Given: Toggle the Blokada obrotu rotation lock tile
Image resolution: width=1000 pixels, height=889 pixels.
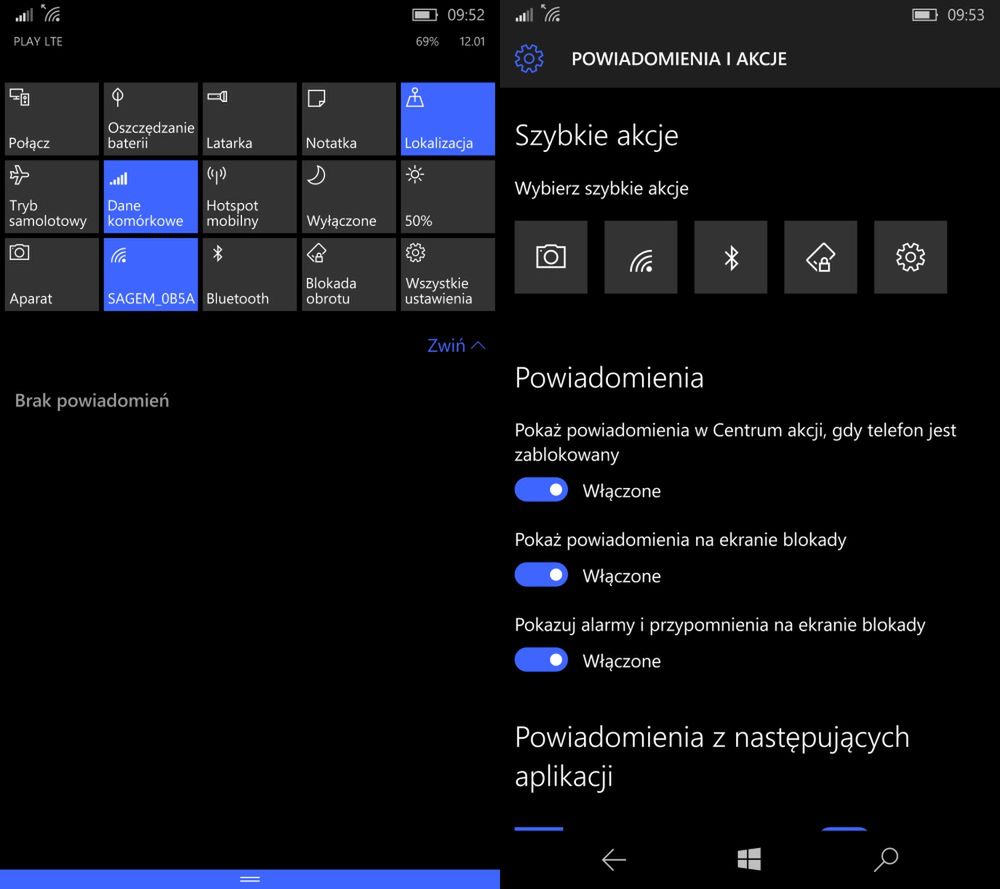Looking at the screenshot, I should tap(348, 274).
